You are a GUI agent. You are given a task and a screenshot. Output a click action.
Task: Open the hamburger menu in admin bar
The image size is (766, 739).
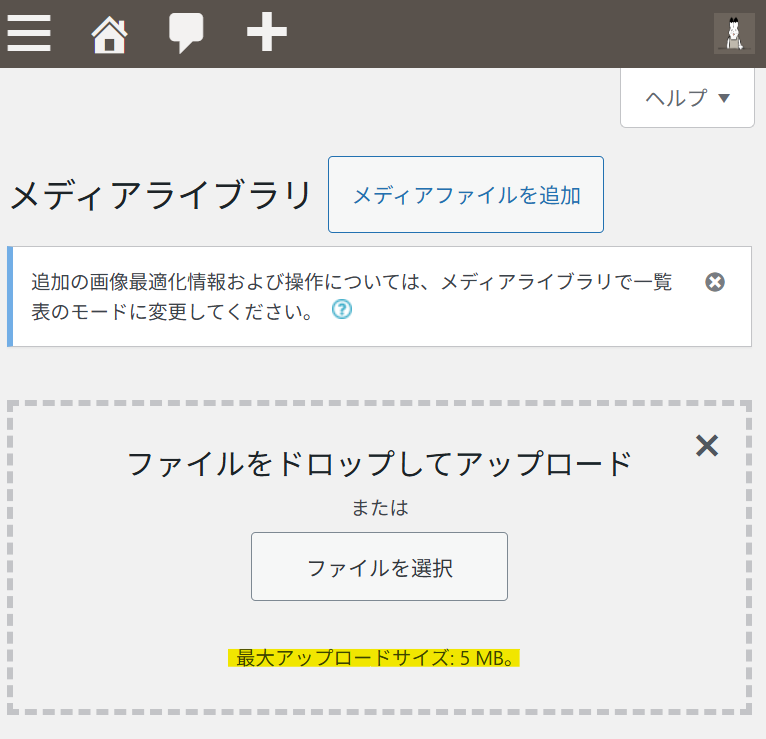pos(29,34)
